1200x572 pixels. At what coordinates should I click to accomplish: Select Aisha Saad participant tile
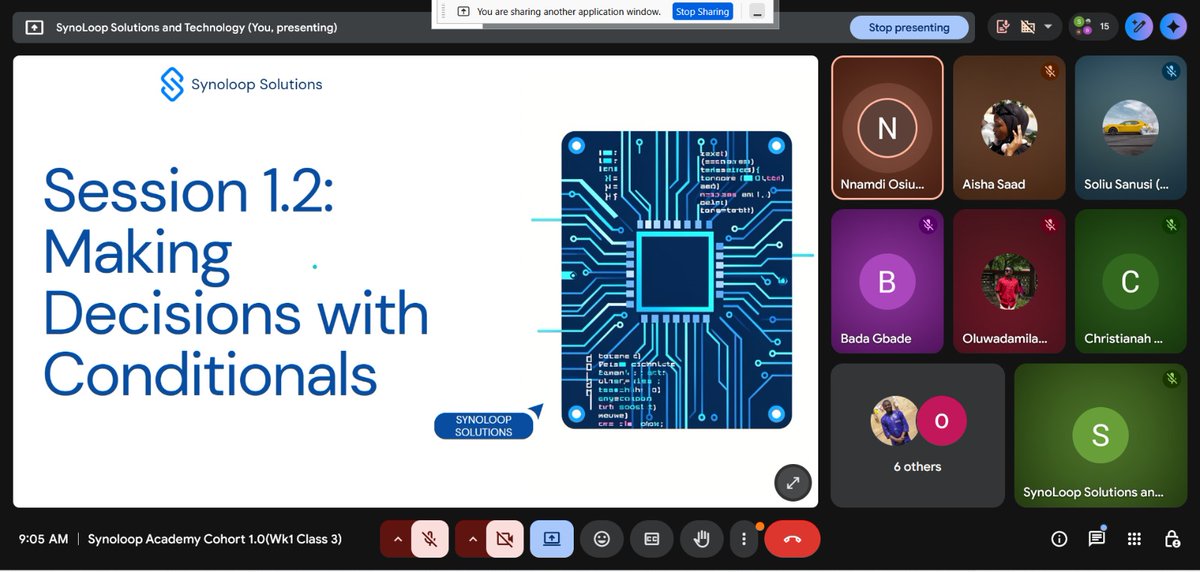point(1009,127)
